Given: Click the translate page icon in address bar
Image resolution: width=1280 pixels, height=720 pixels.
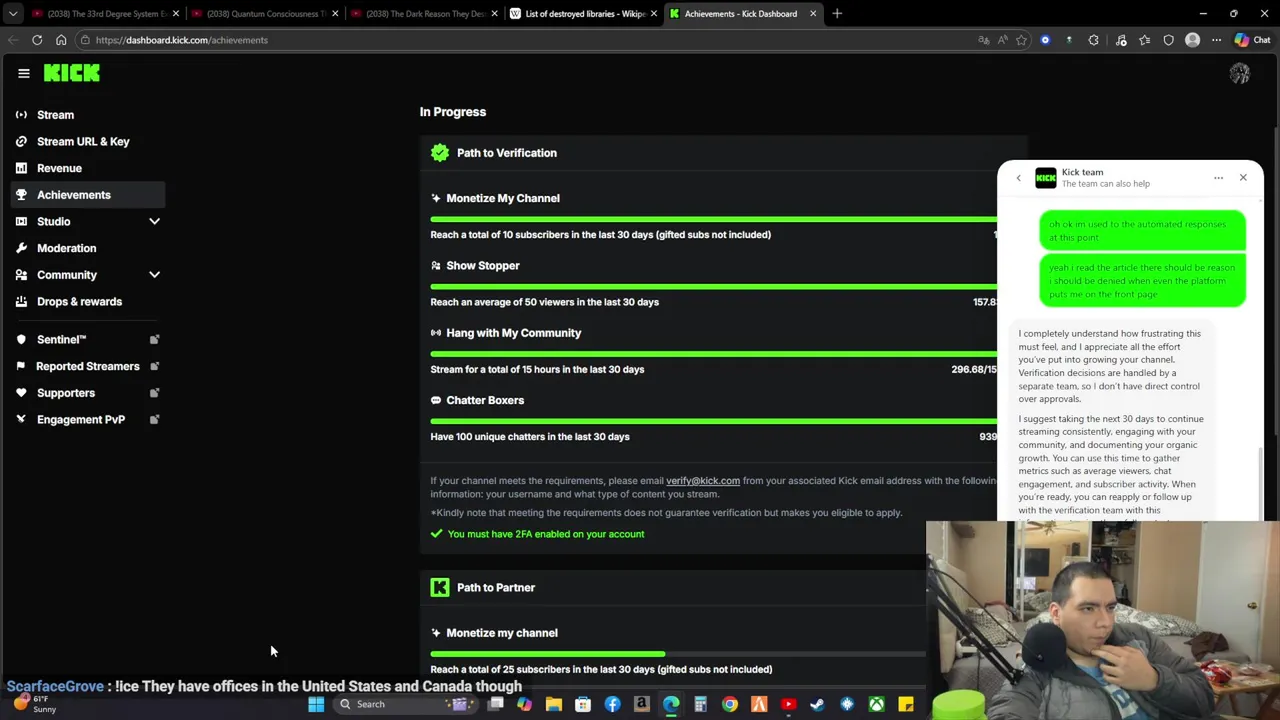Looking at the screenshot, I should pos(984,40).
